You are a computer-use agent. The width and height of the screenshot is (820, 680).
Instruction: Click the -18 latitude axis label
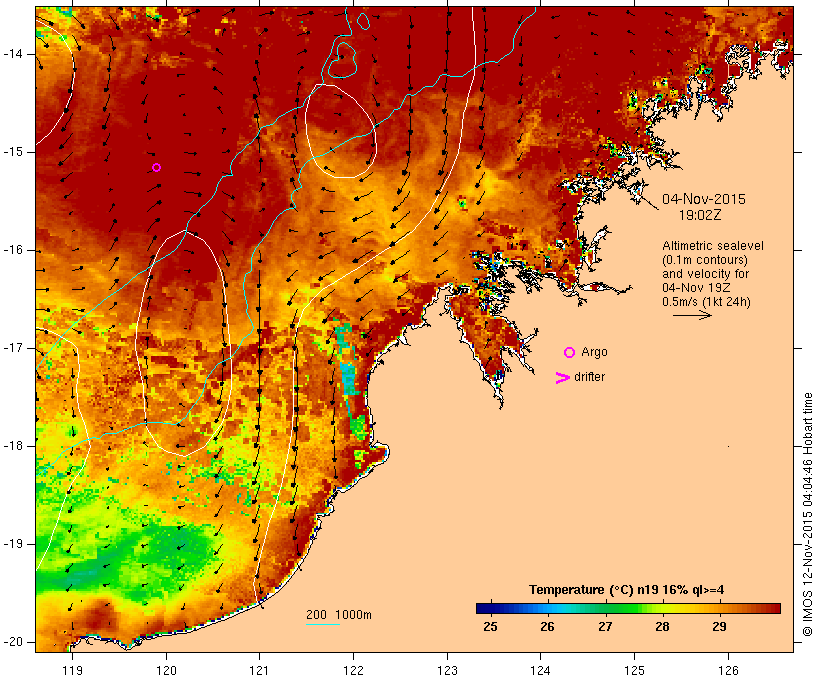(x=13, y=446)
